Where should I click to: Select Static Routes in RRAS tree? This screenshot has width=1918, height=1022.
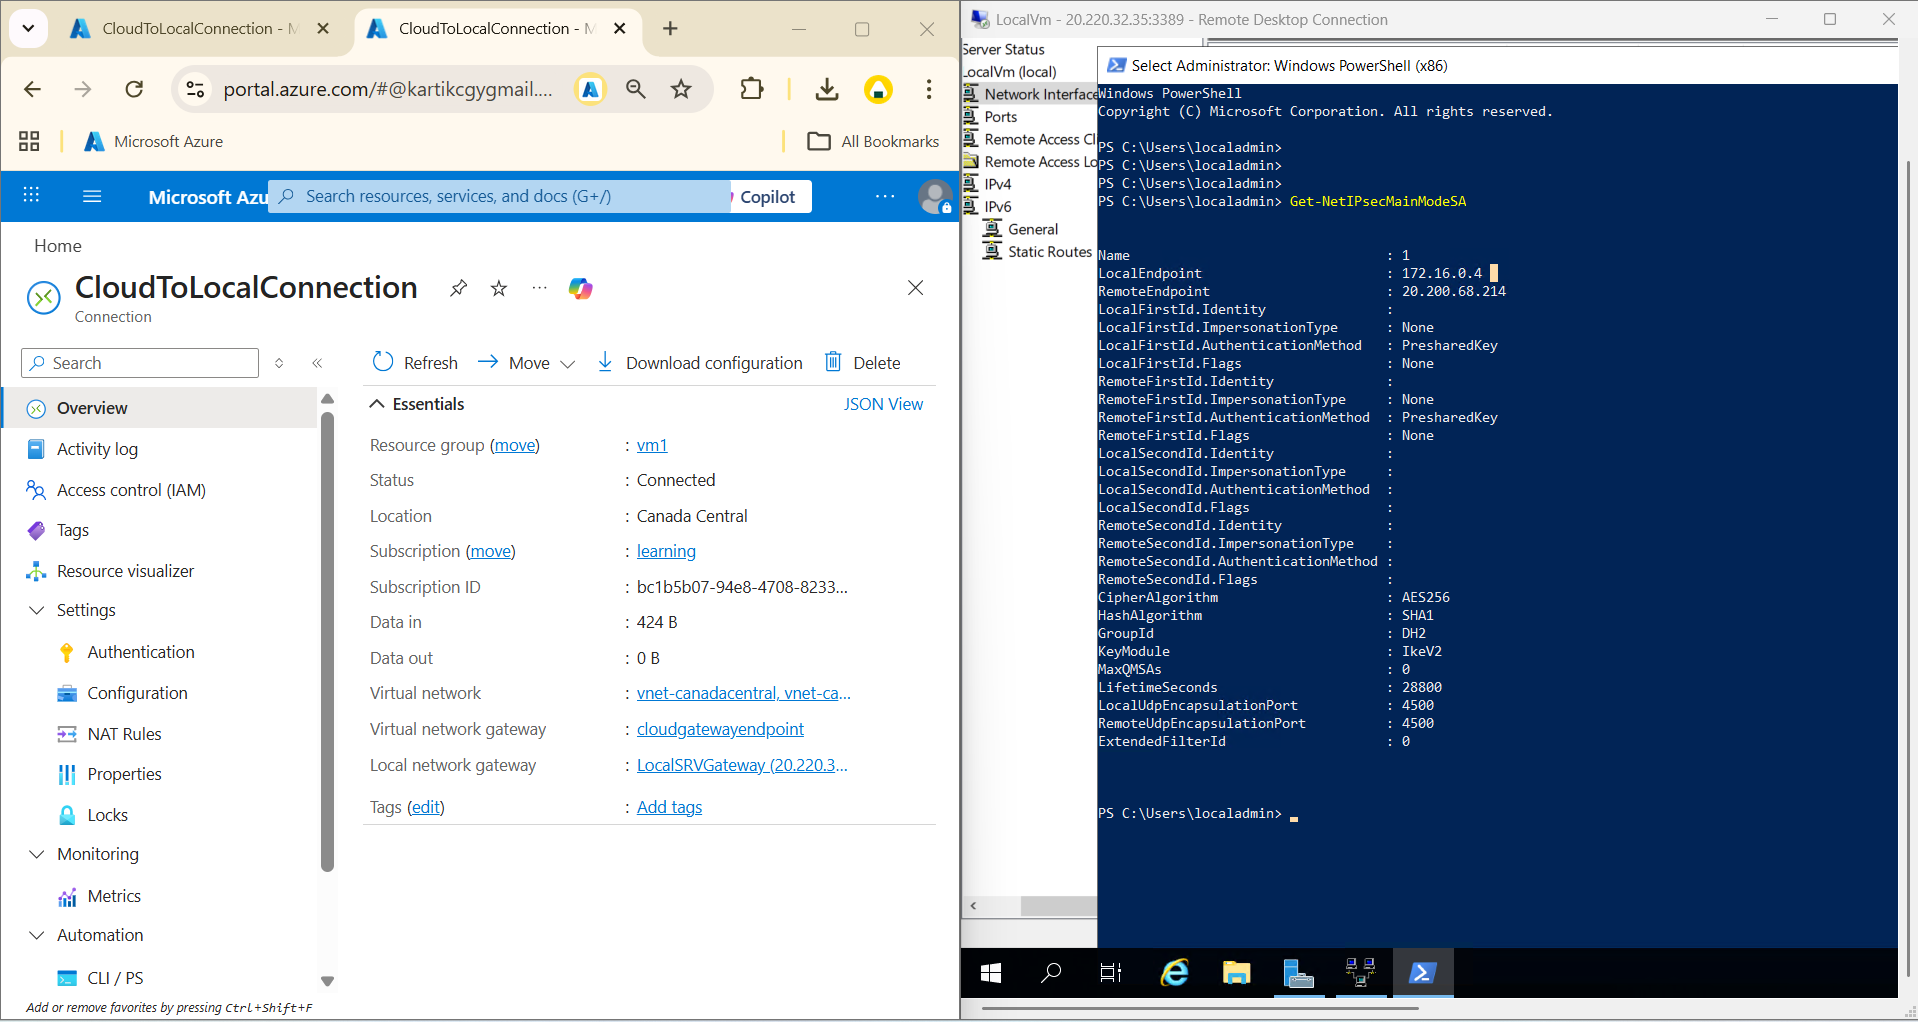(x=1049, y=252)
